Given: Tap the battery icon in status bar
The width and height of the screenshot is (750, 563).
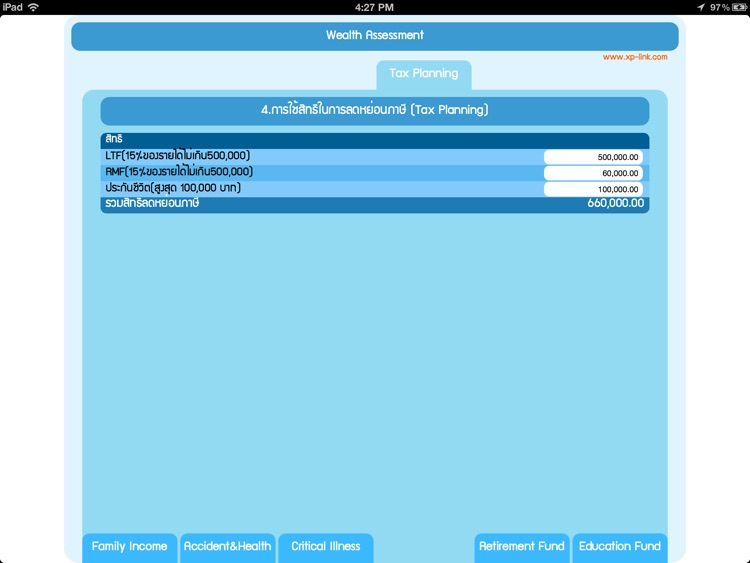Looking at the screenshot, I should tap(739, 7).
